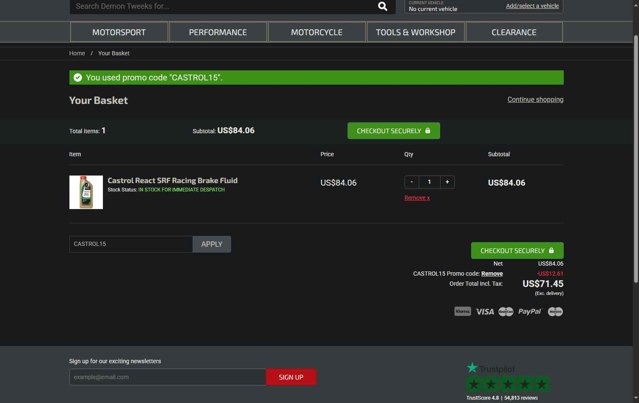Click the quantity input field

[x=429, y=182]
